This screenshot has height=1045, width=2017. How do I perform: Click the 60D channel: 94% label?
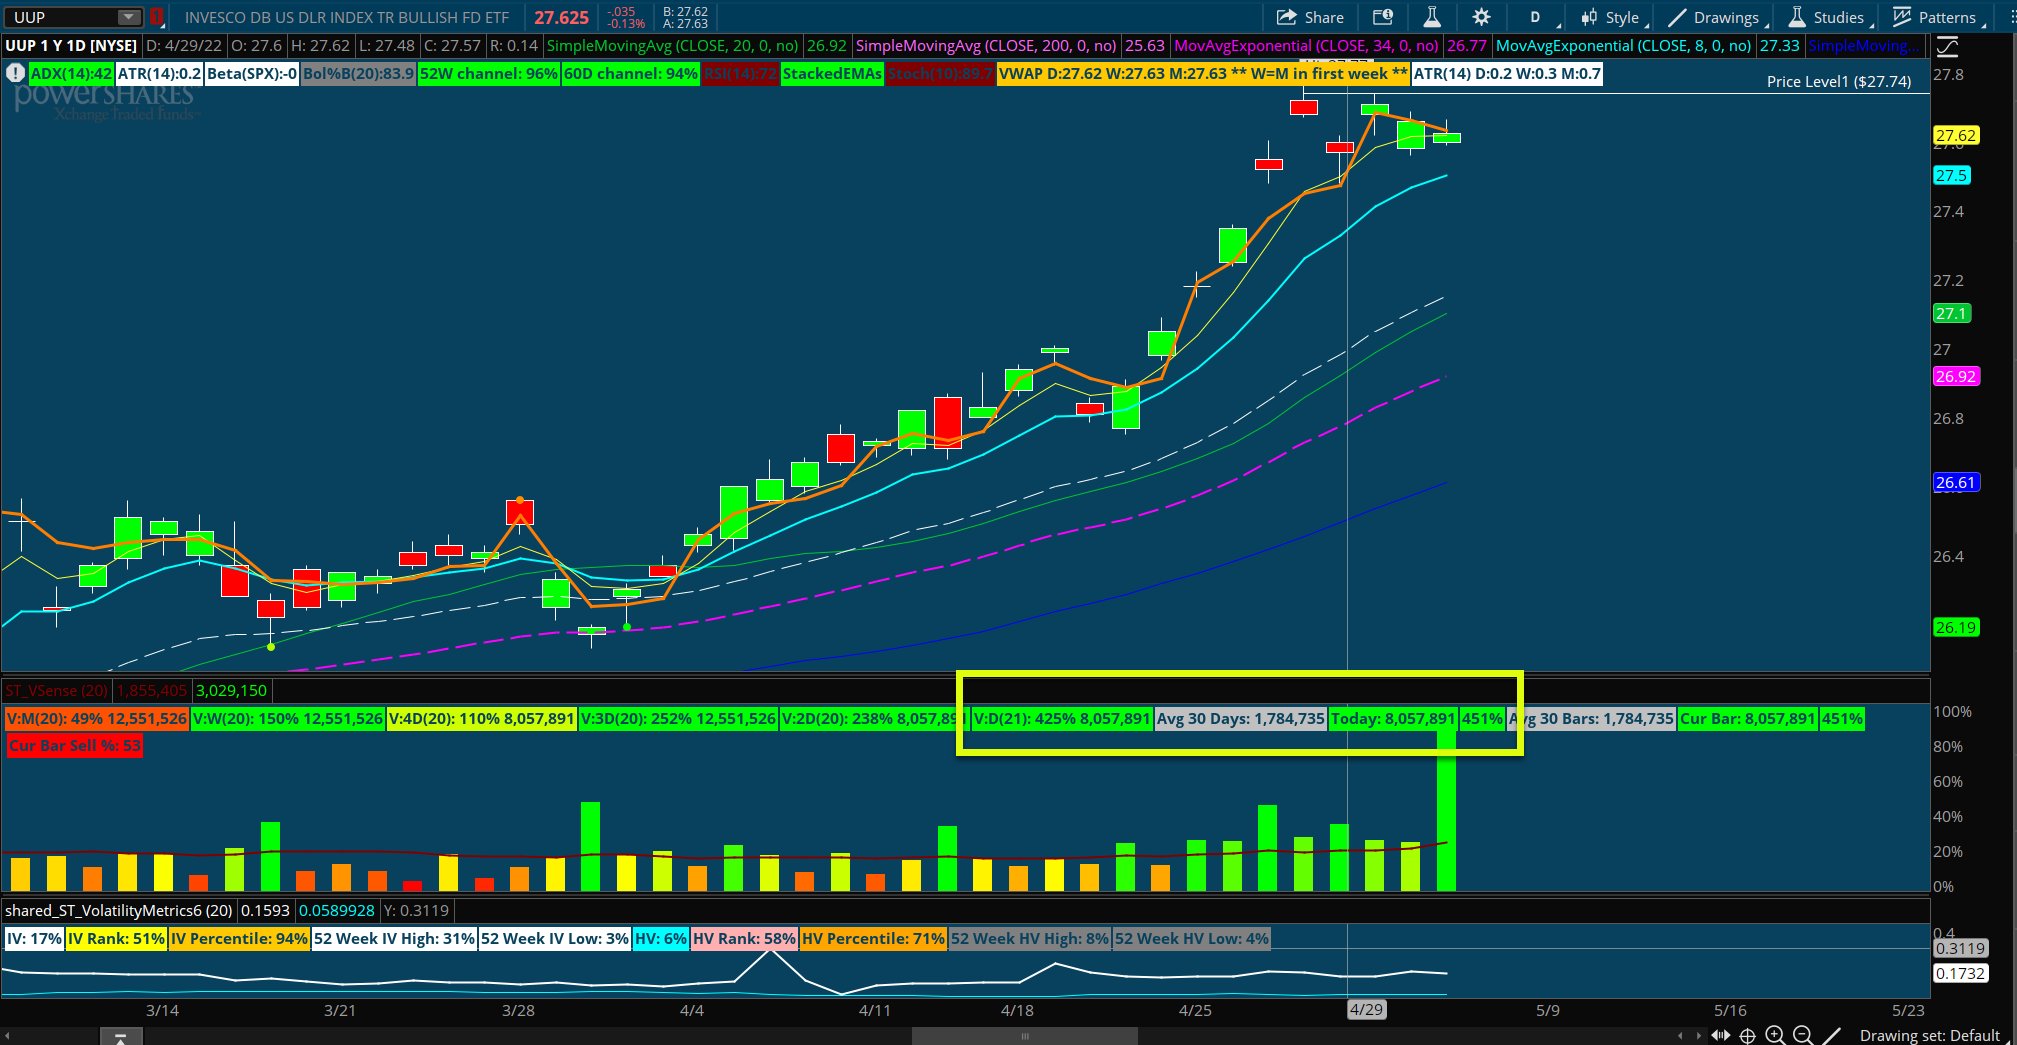coord(630,73)
